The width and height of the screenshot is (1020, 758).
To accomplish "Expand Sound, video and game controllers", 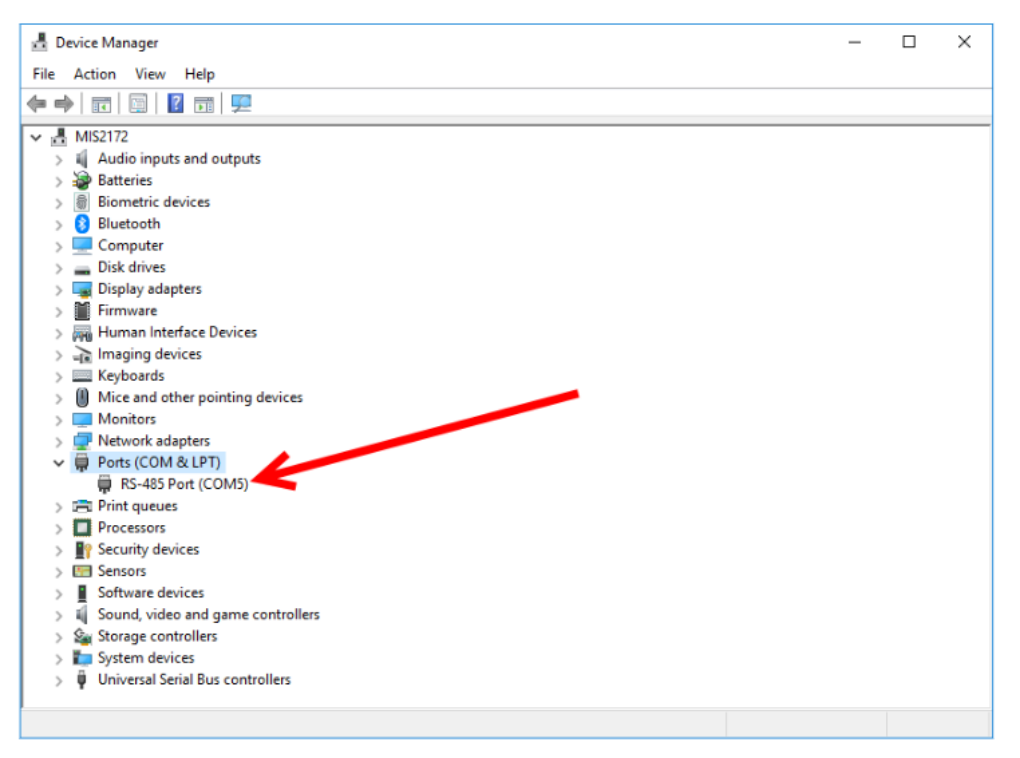I will 59,616.
